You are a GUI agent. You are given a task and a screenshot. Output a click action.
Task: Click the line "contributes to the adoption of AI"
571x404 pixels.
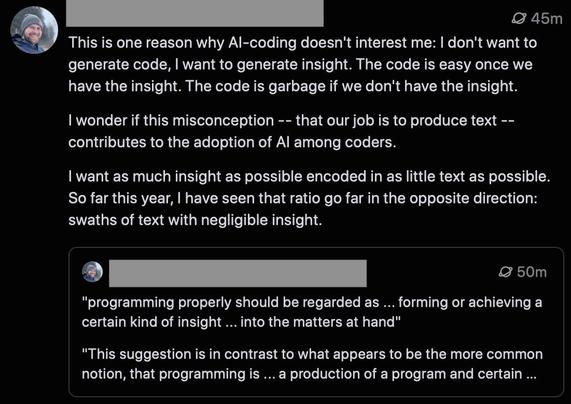pyautogui.click(x=232, y=142)
